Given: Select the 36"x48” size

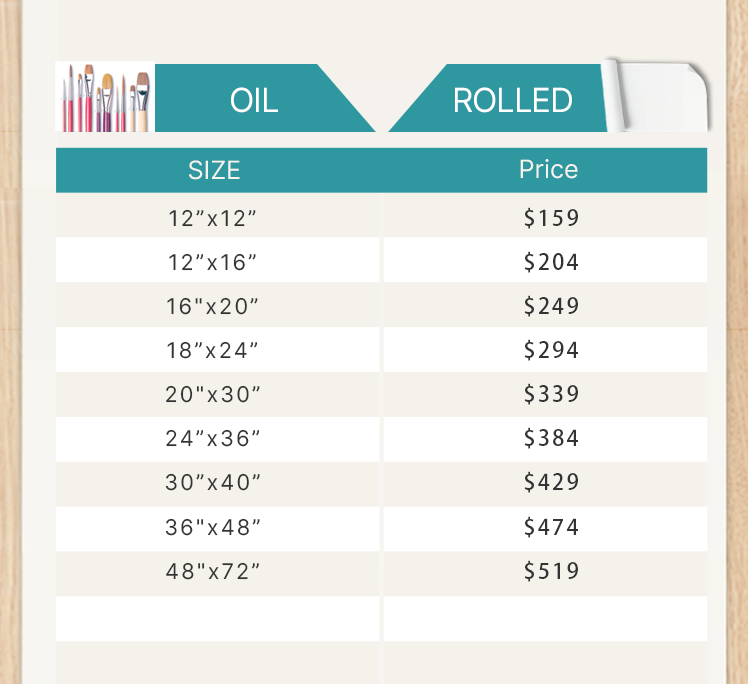Looking at the screenshot, I should (x=213, y=527).
